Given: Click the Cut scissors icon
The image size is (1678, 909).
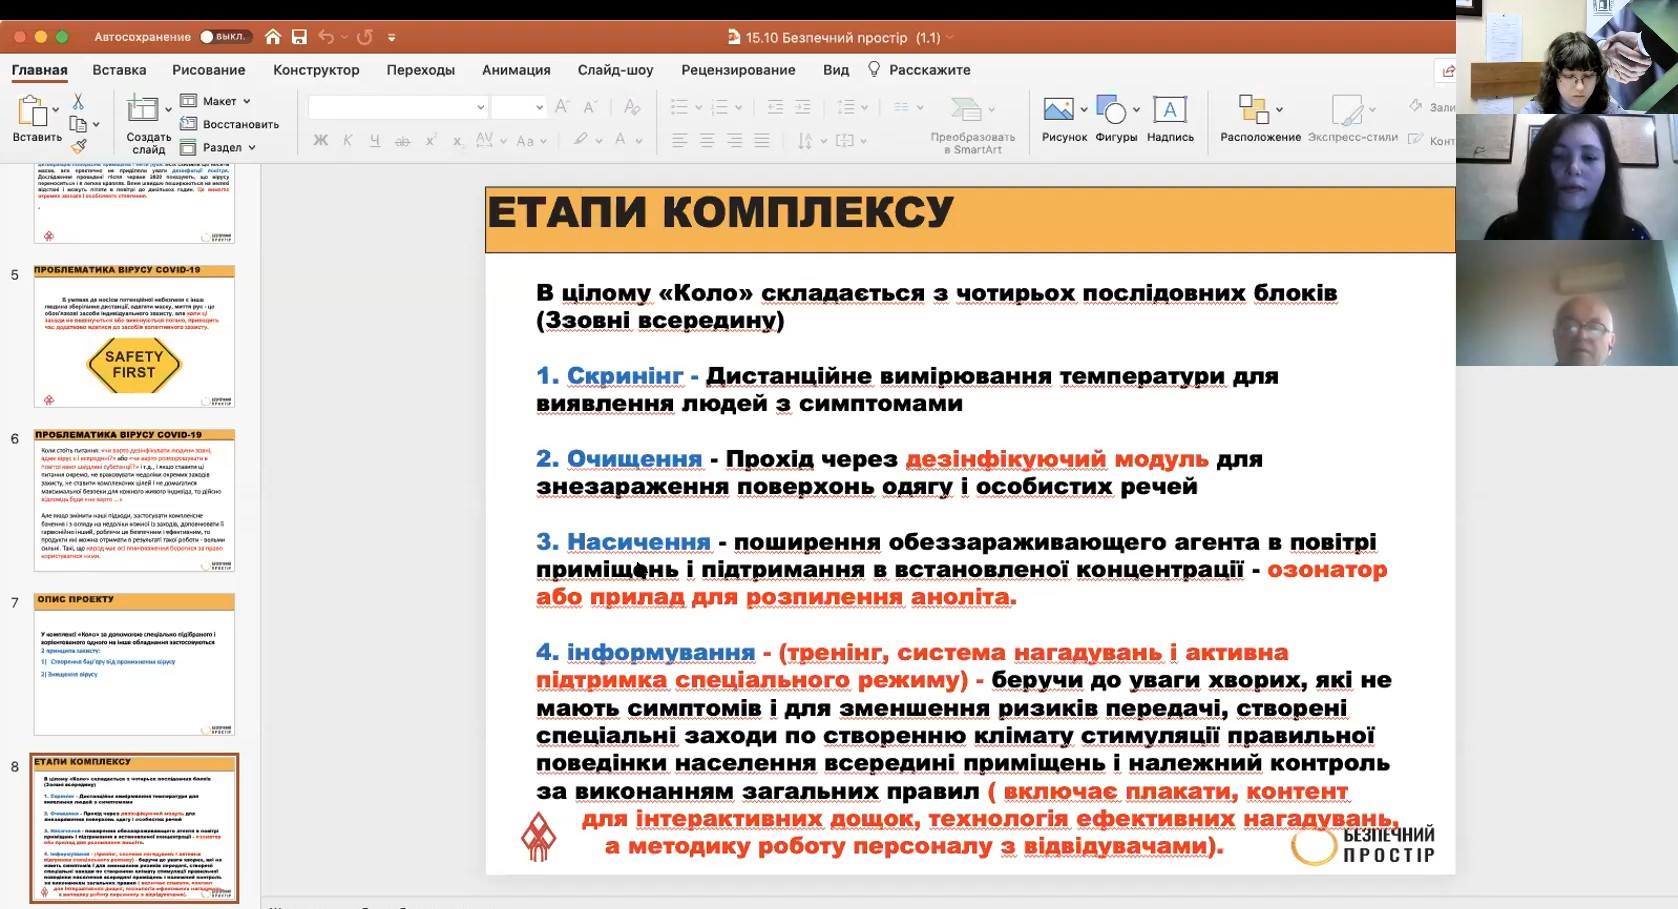Looking at the screenshot, I should click(x=78, y=102).
